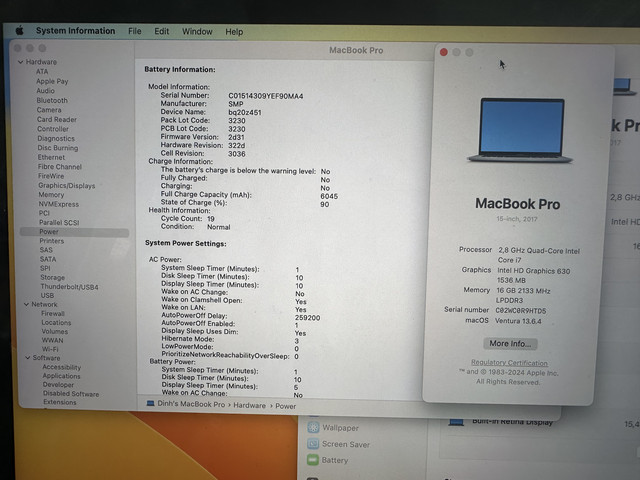Open Battery in System Settings sidebar
Image resolution: width=640 pixels, height=480 pixels.
pos(334,460)
